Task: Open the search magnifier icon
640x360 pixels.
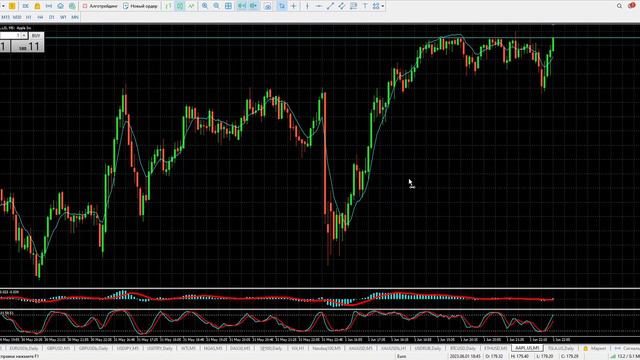Action: (x=619, y=6)
